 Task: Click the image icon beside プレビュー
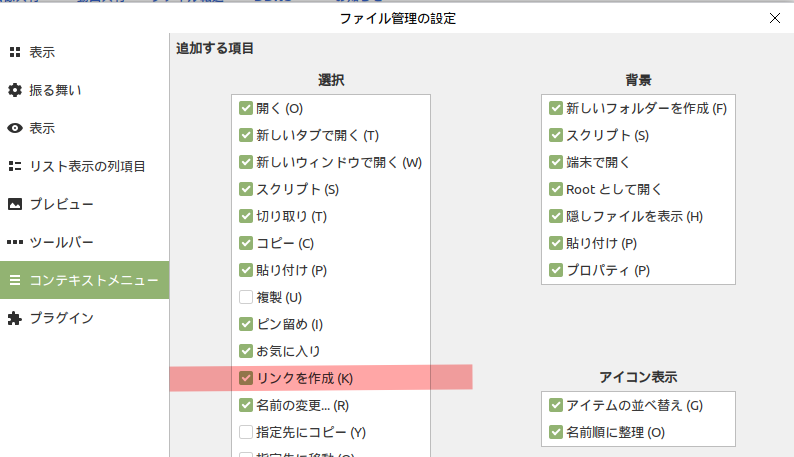[x=15, y=204]
